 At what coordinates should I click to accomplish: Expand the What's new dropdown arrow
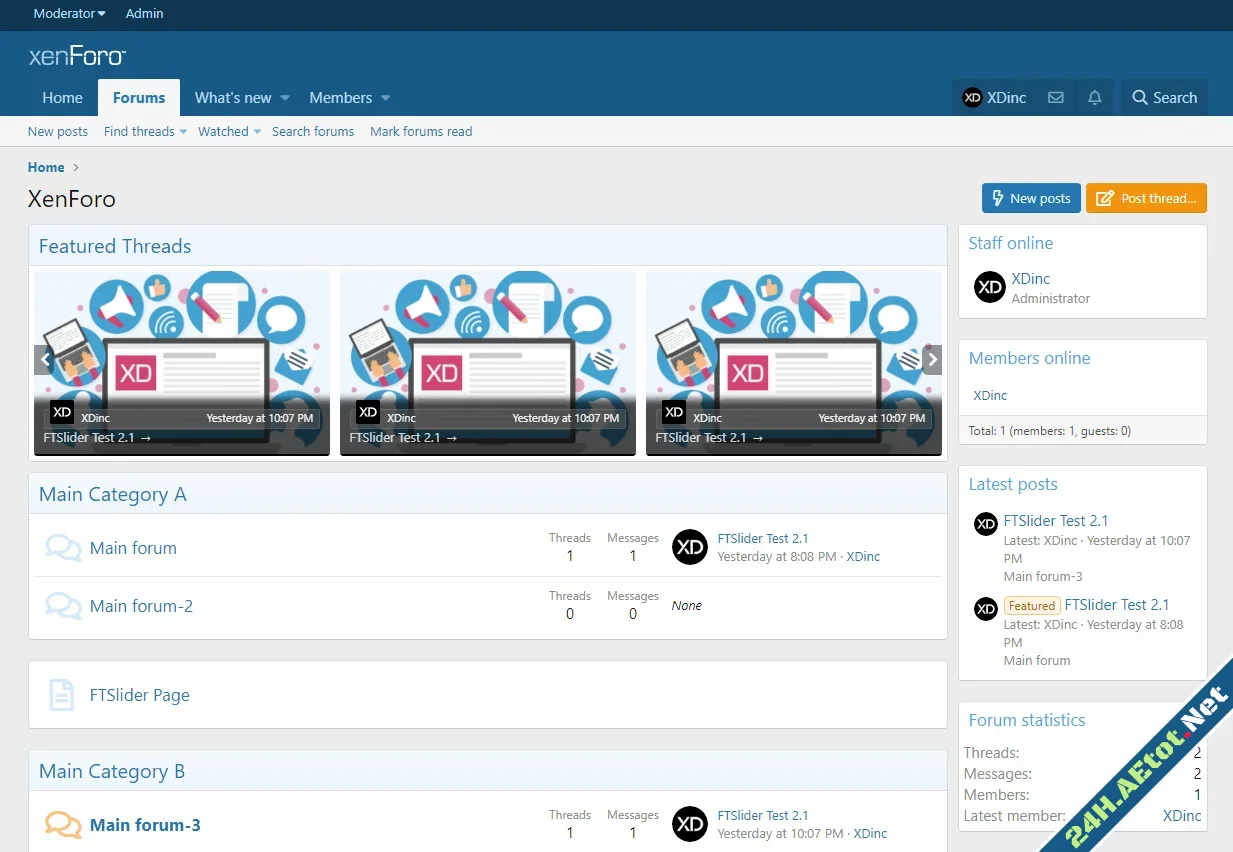click(285, 98)
